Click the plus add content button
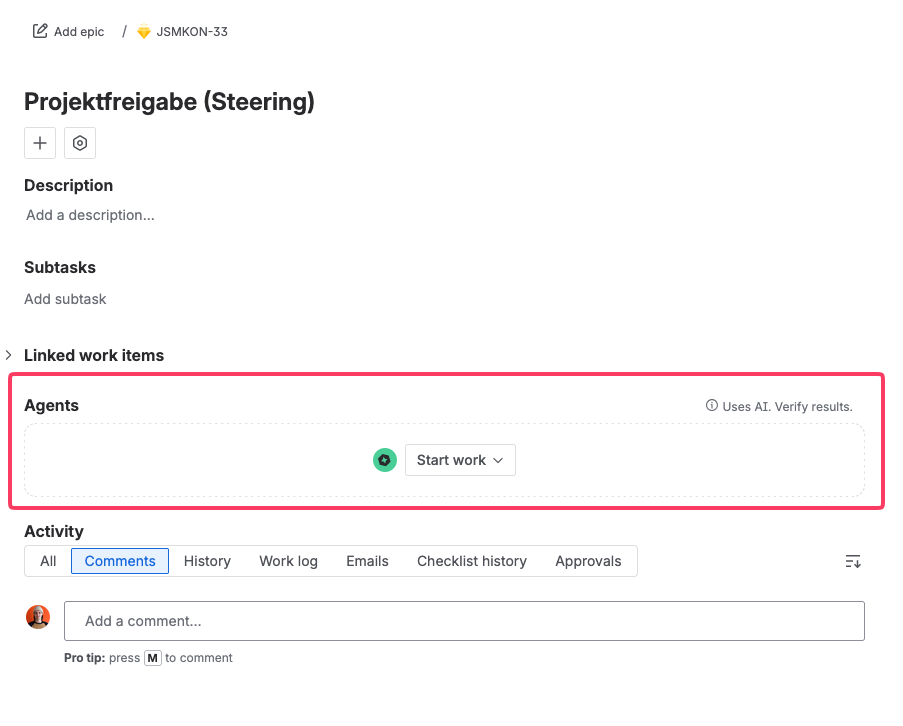Viewport: 903px width, 726px height. (x=40, y=143)
